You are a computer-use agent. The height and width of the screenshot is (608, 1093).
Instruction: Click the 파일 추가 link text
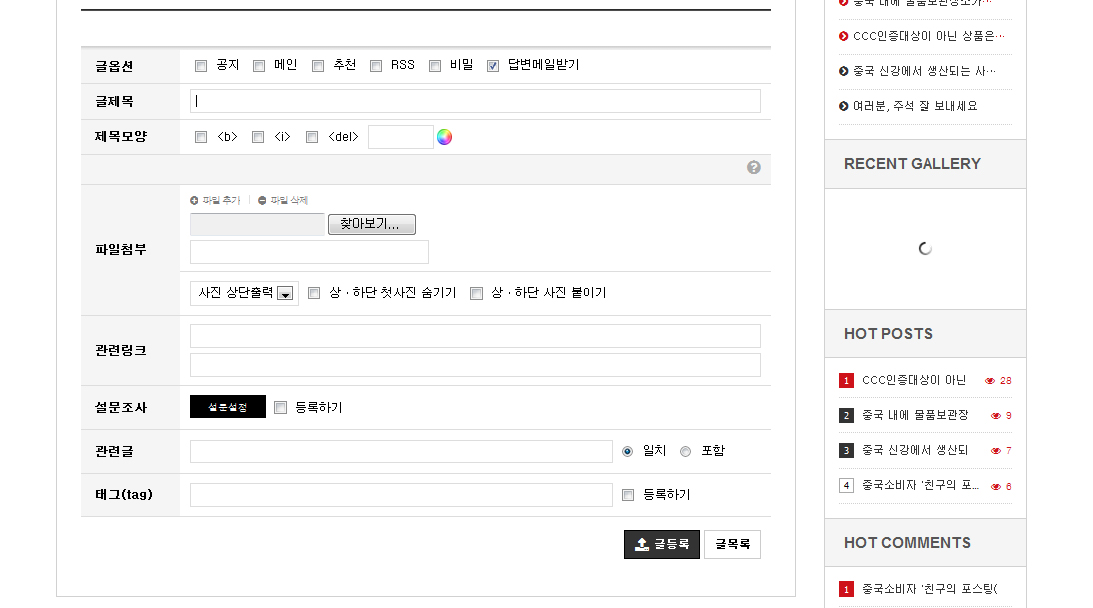pos(222,201)
